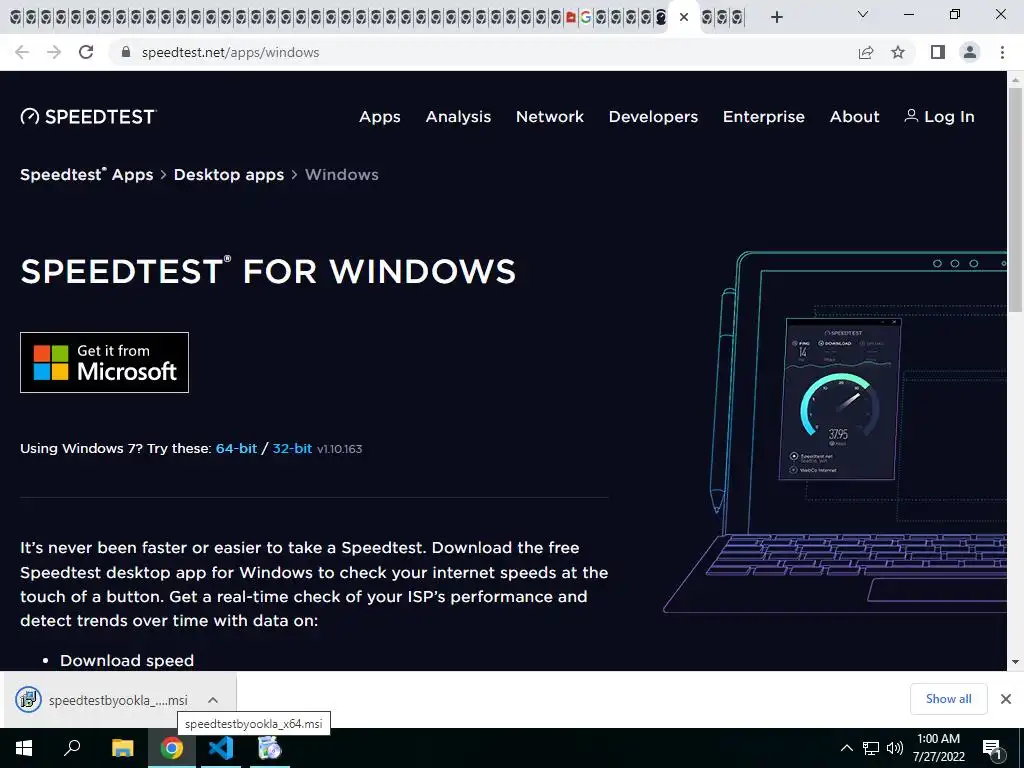Click the Chrome taskbar icon
The image size is (1024, 768).
(x=172, y=748)
